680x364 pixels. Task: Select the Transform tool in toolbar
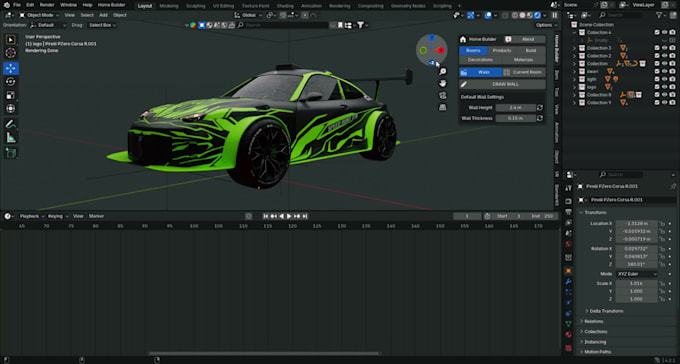[10, 109]
